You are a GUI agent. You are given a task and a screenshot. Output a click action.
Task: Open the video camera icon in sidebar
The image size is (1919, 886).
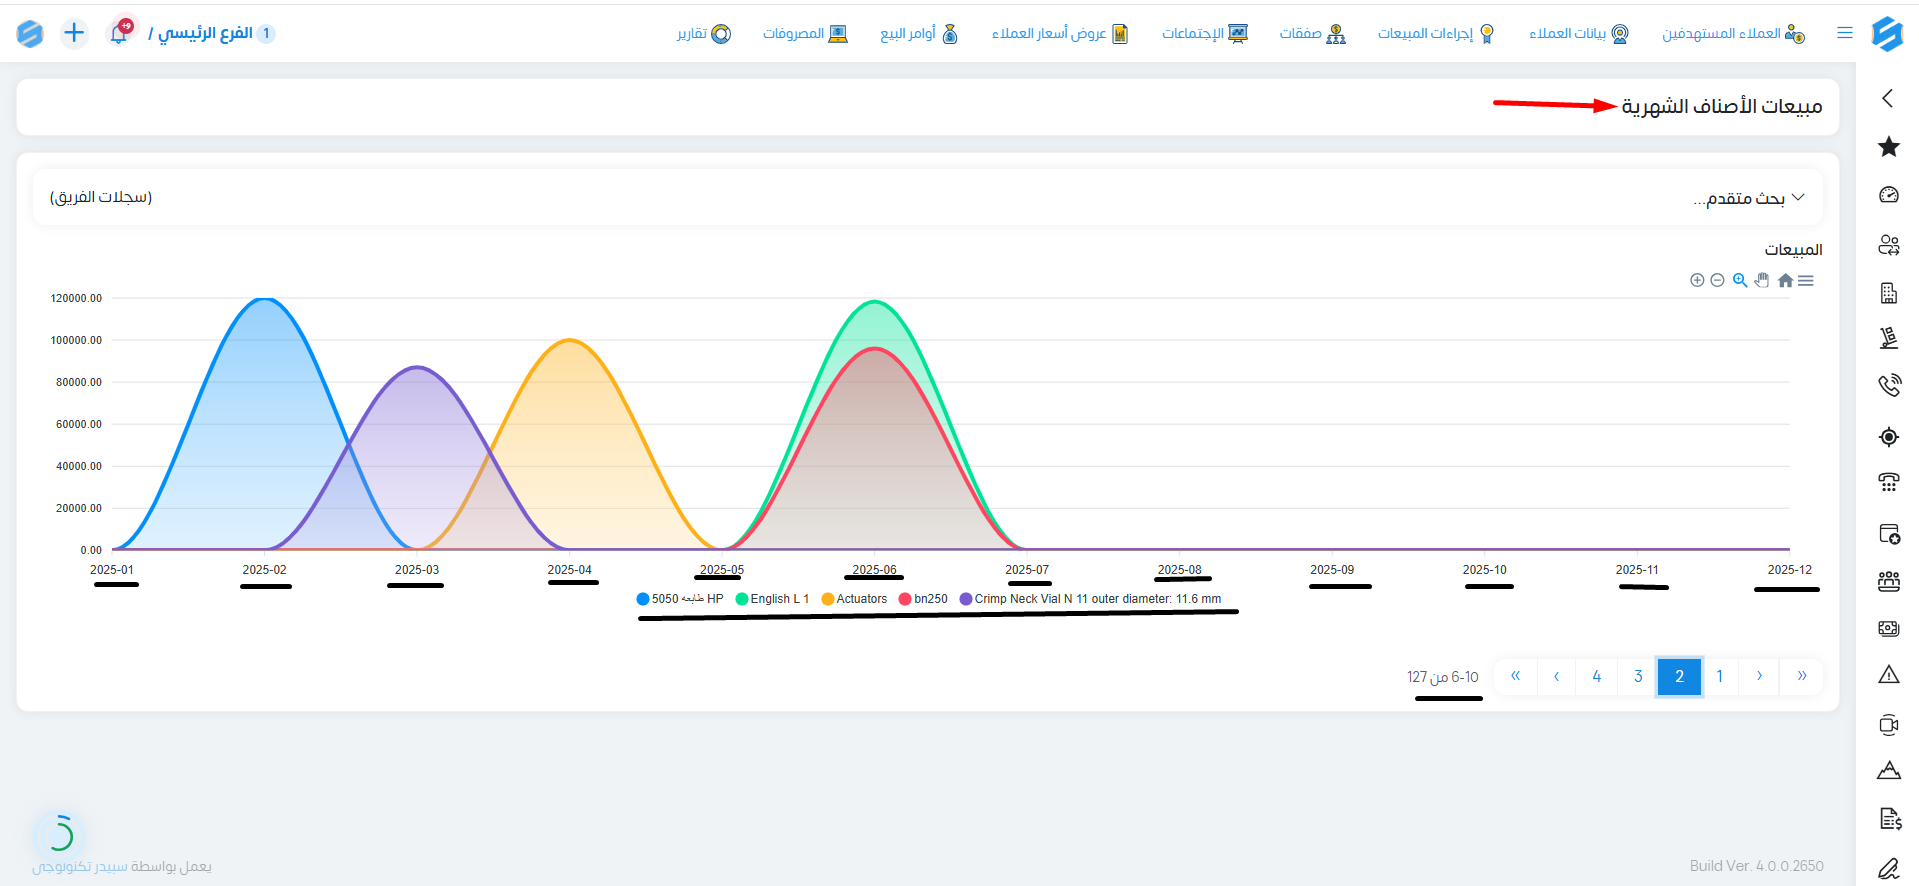click(1888, 725)
